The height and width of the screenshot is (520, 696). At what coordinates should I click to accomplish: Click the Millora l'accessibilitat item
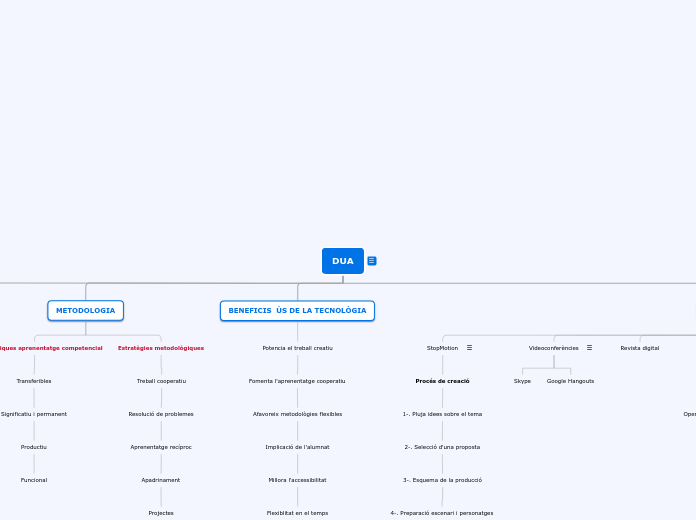(297, 480)
